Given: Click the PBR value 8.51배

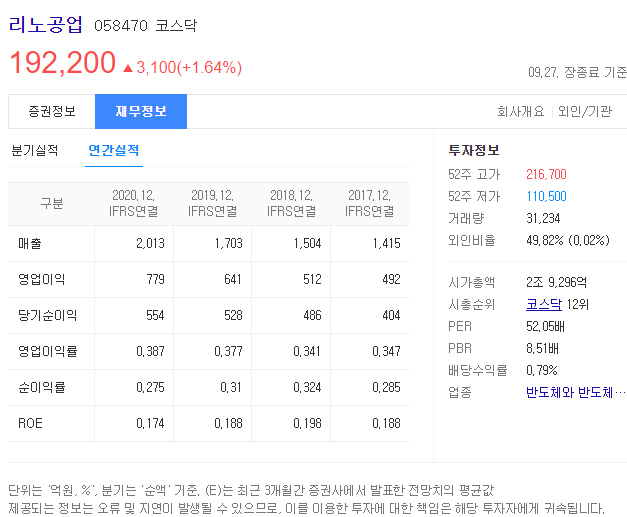Looking at the screenshot, I should [542, 349].
